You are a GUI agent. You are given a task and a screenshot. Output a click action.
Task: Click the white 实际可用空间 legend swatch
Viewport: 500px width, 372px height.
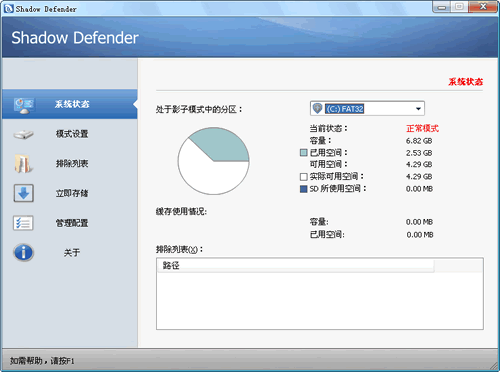[x=304, y=176]
